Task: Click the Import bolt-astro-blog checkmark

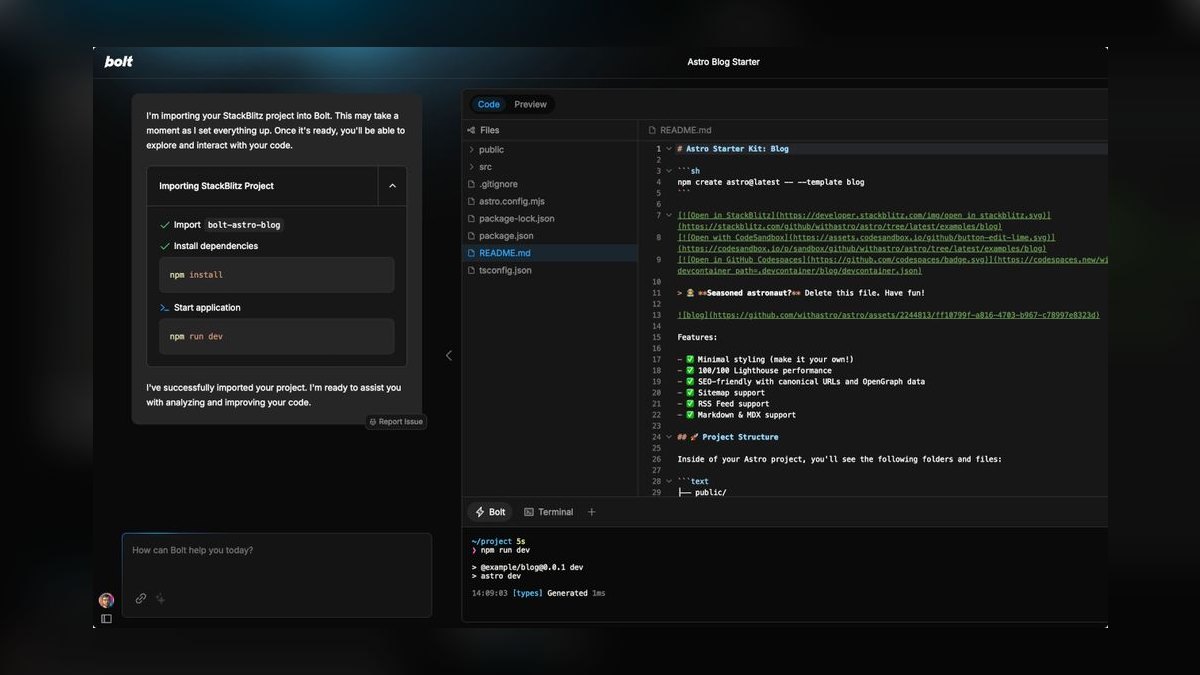Action: coord(165,225)
